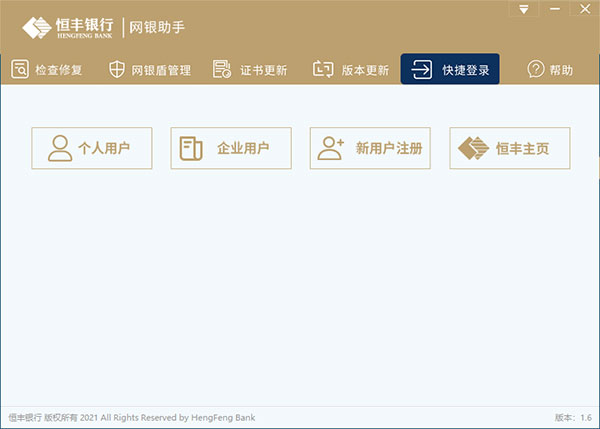Visit 恒丰主页 button

coord(510,148)
